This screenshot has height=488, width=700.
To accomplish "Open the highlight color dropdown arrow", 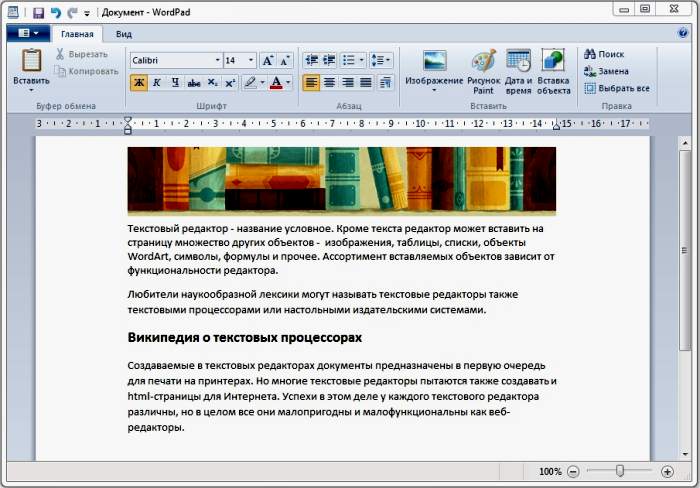I will point(262,83).
